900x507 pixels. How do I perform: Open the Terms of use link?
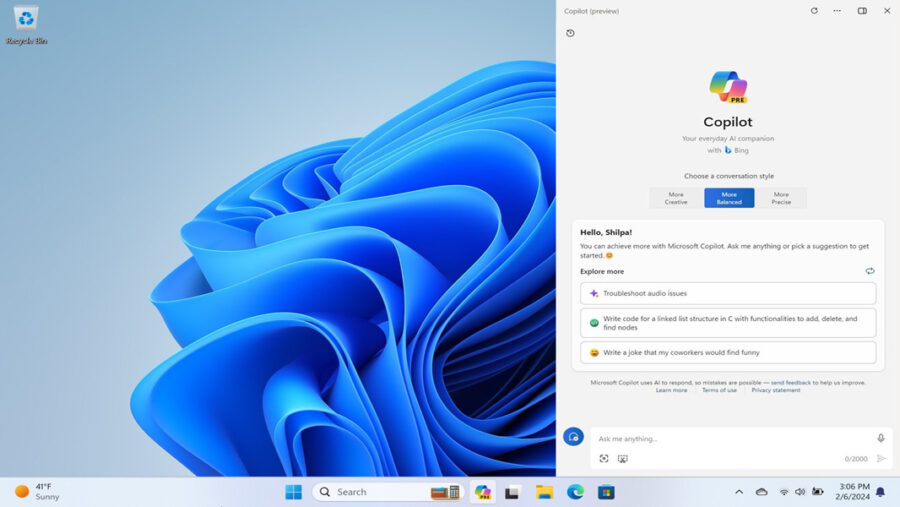pyautogui.click(x=719, y=390)
